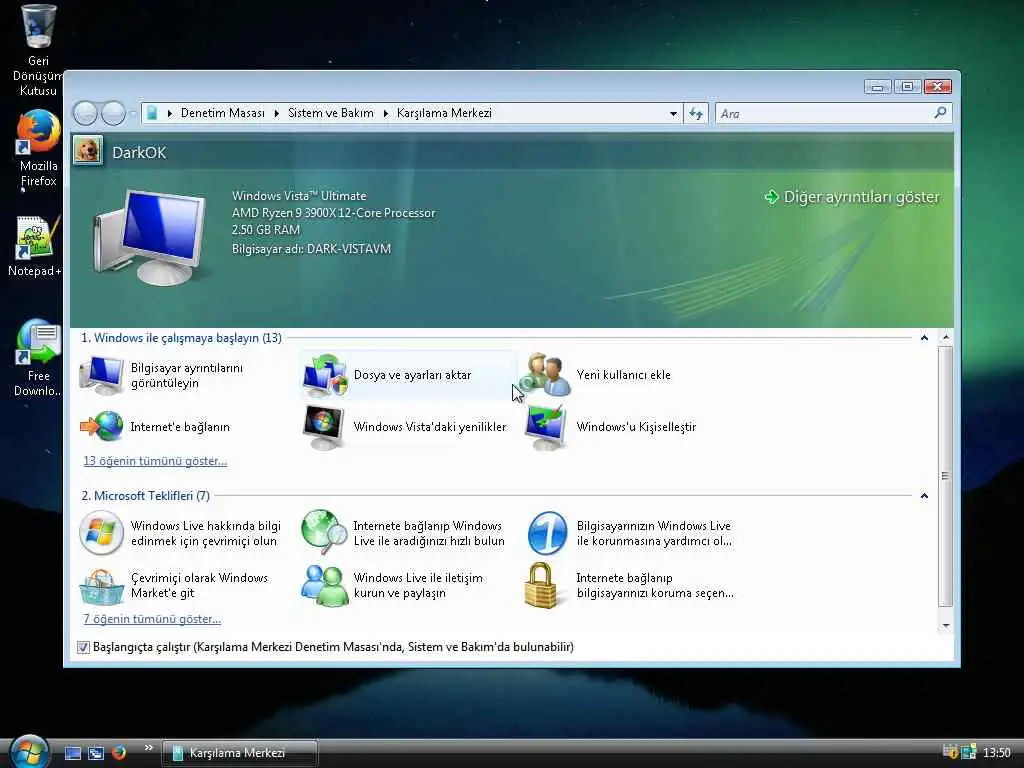Expand the arrow after Denetim Masası breadcrumb

(276, 114)
